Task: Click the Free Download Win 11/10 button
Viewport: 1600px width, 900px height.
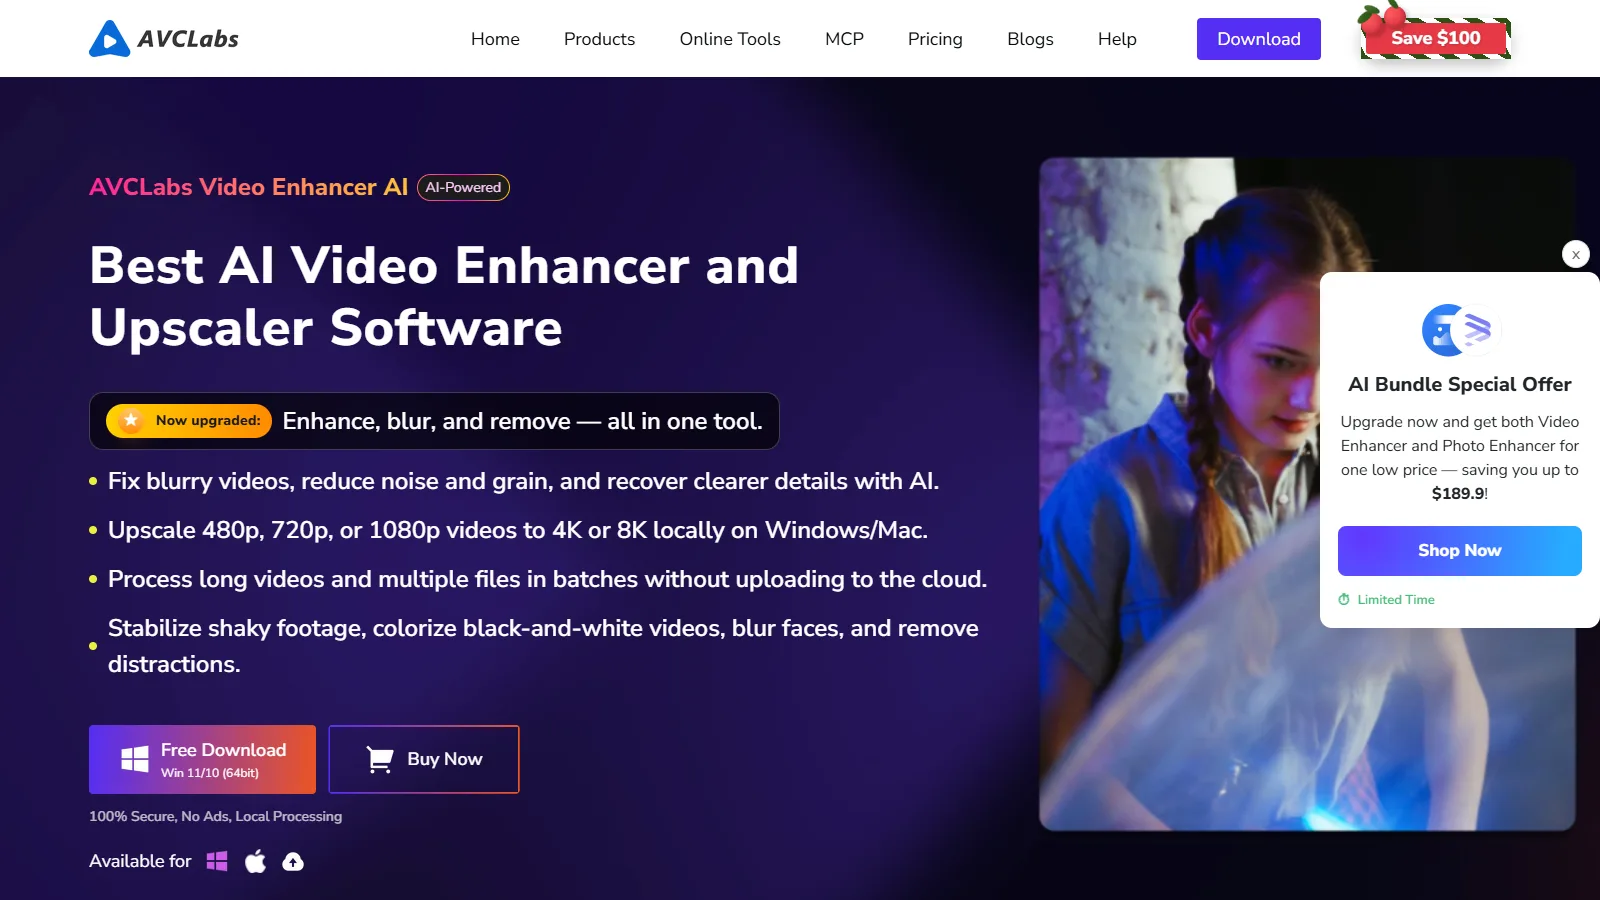Action: pos(202,759)
